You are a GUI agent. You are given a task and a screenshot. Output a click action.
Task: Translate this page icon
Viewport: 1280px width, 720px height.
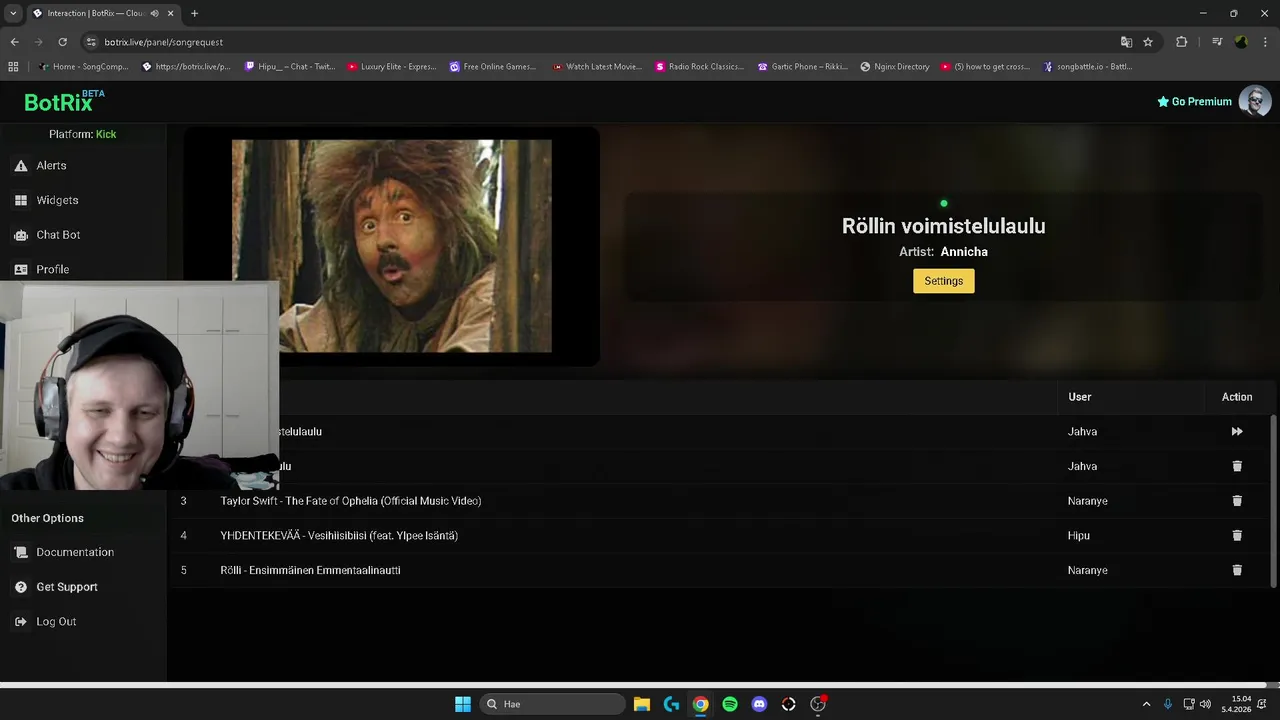1126,42
